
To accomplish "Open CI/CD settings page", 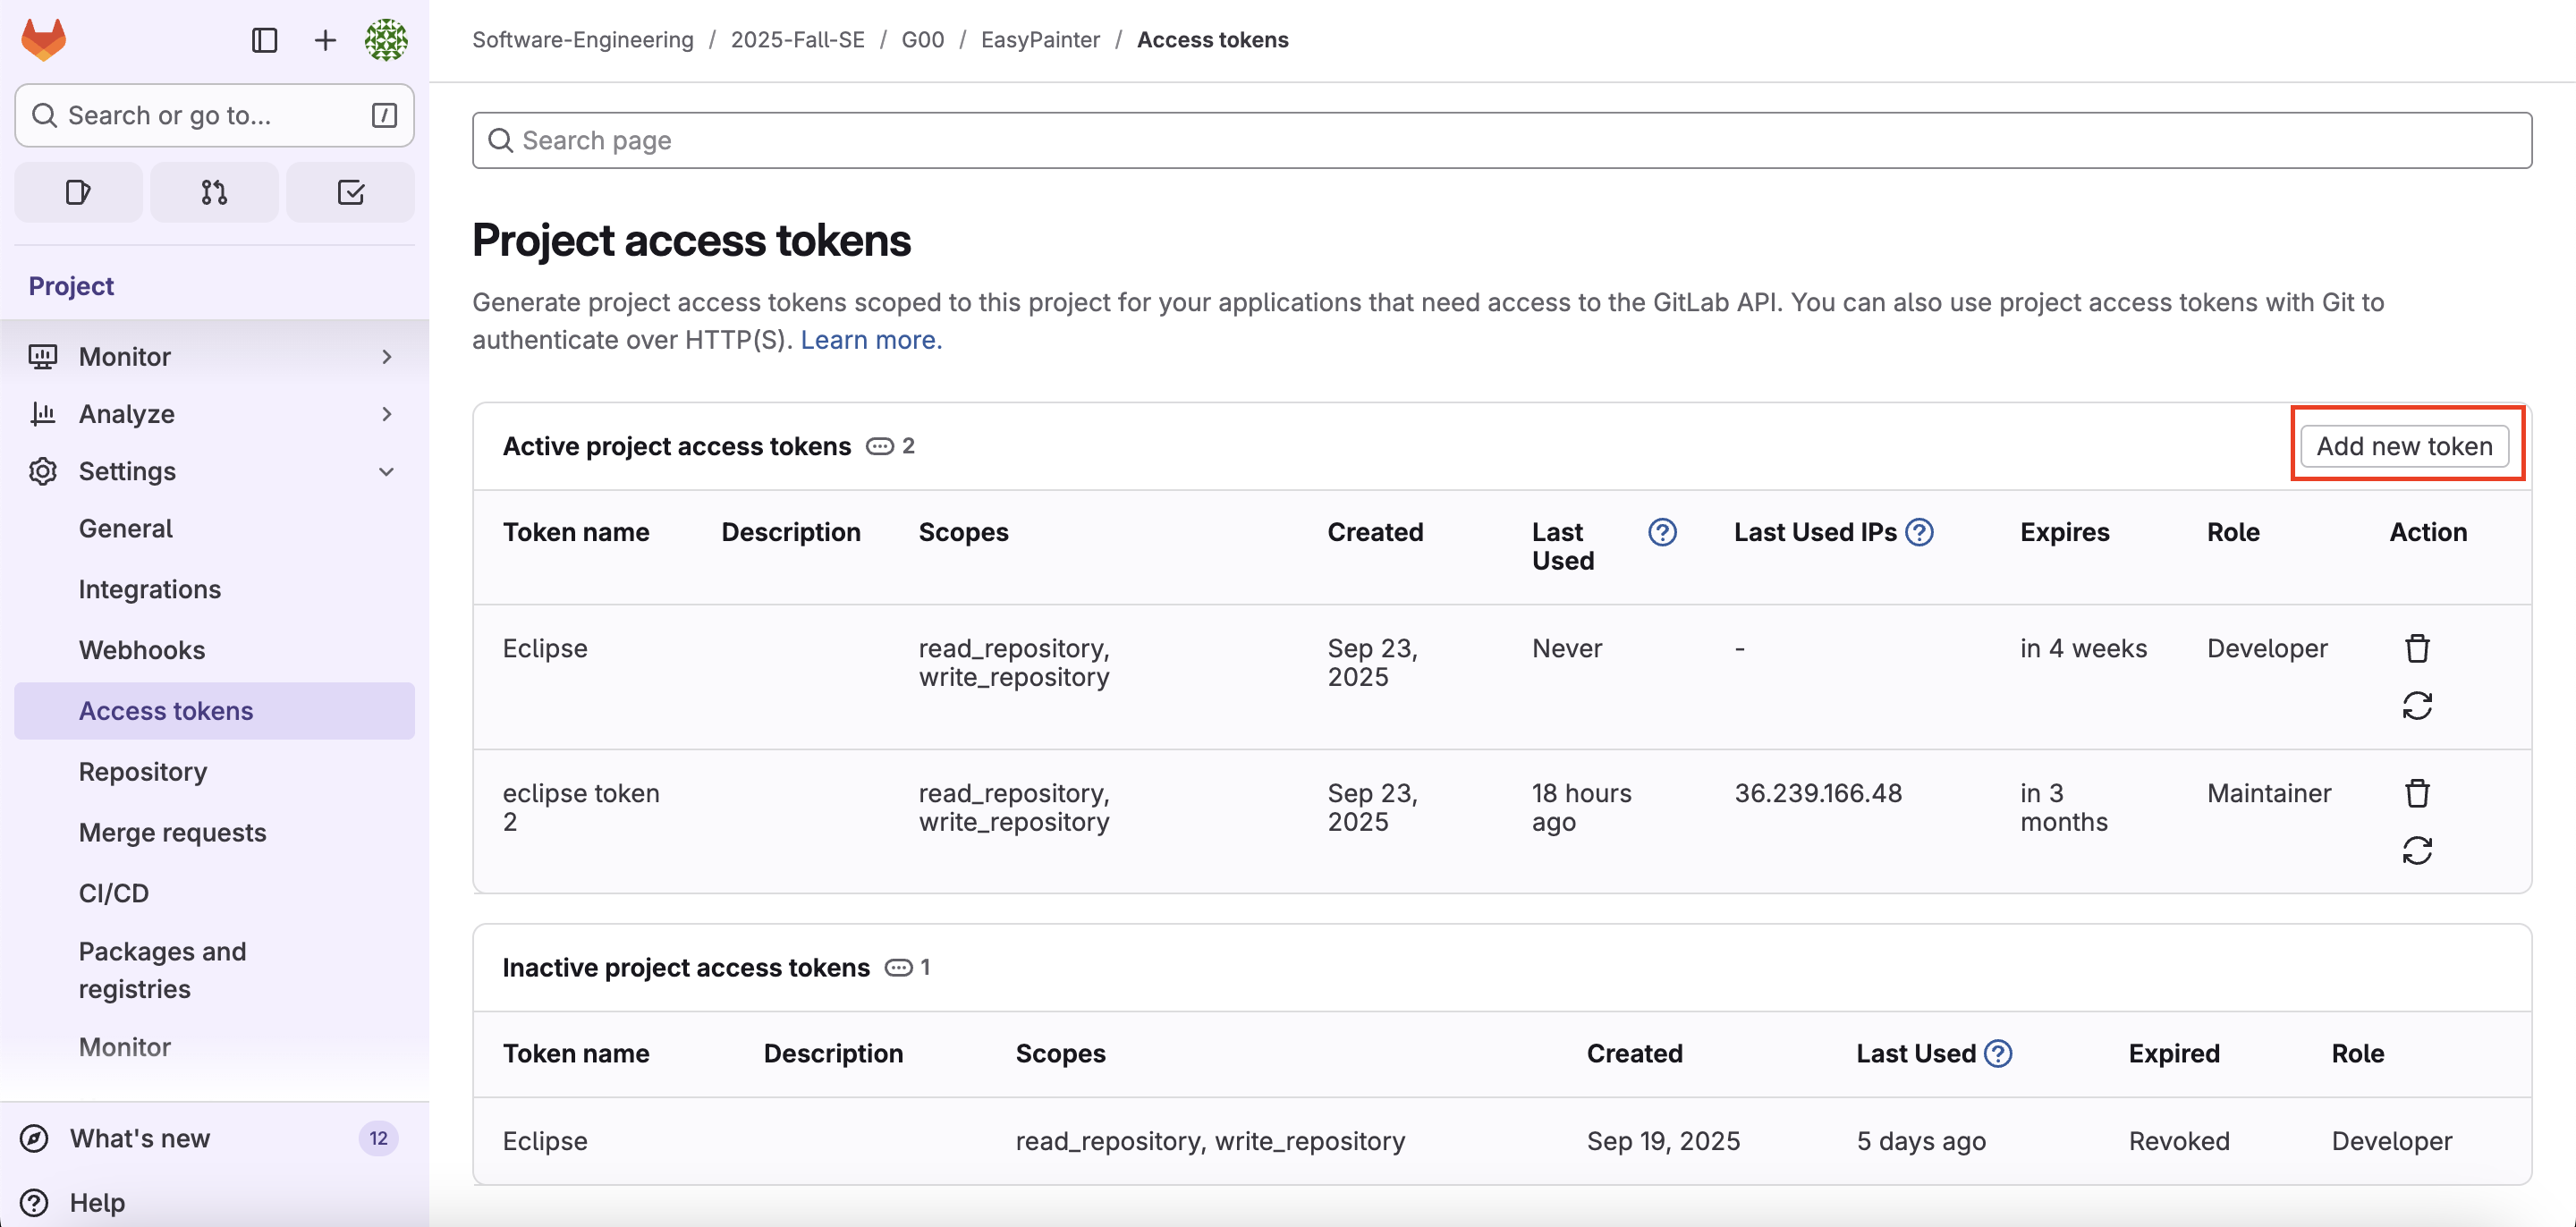I will [114, 893].
